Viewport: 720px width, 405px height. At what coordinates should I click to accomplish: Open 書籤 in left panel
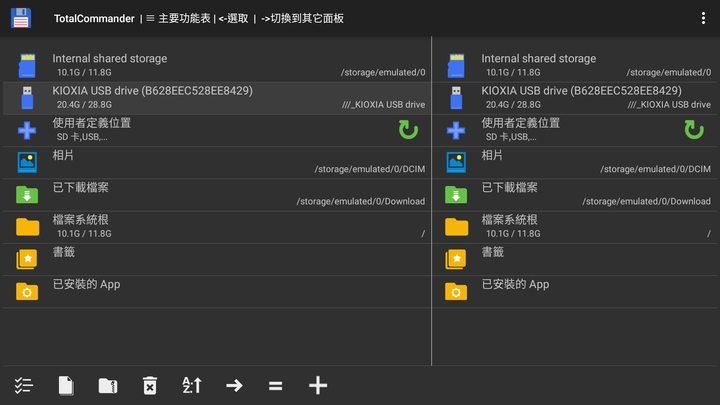(x=217, y=259)
